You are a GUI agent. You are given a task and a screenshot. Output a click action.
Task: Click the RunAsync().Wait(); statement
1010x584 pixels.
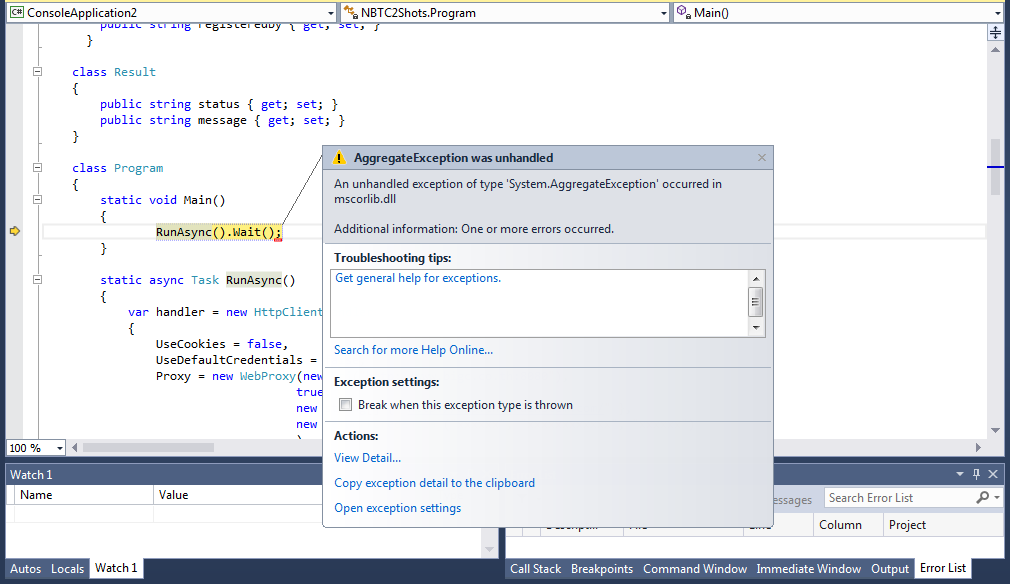pyautogui.click(x=218, y=232)
